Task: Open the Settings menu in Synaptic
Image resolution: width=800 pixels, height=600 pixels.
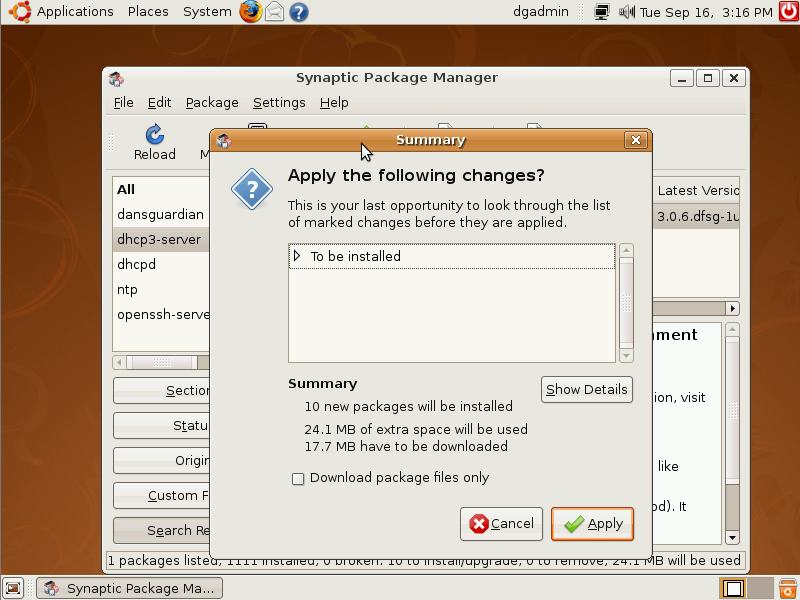Action: 279,103
